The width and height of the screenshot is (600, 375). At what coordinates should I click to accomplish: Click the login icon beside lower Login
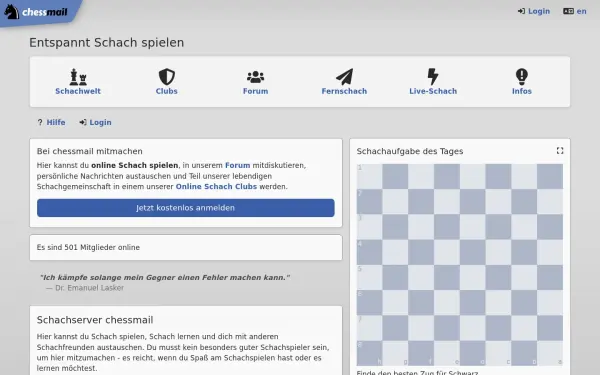[x=83, y=122]
